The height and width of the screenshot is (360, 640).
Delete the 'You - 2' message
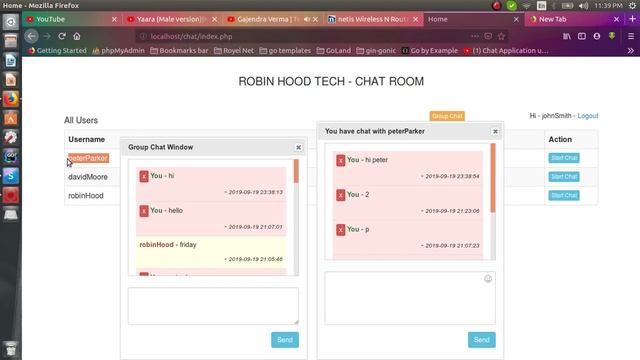click(x=340, y=195)
